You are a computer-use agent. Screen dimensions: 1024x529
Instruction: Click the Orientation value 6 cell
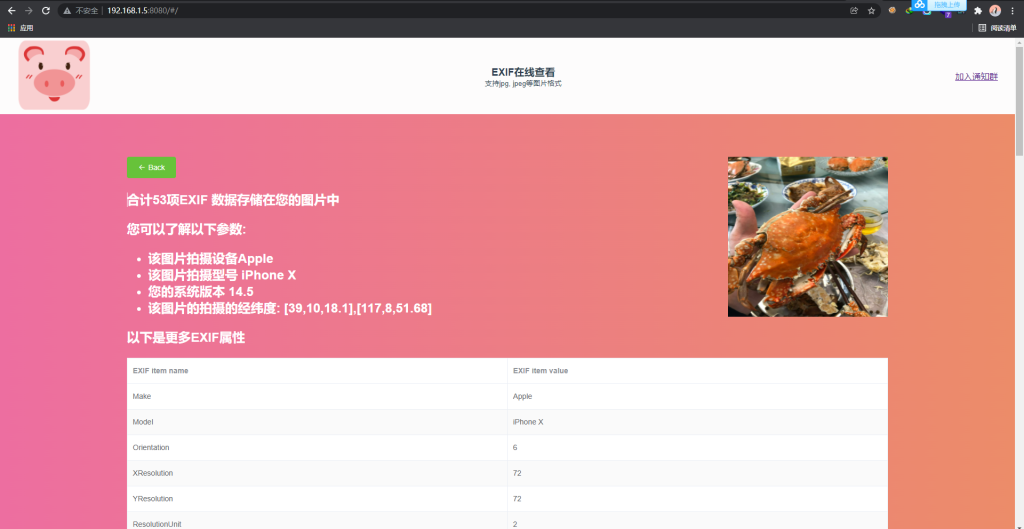click(697, 447)
